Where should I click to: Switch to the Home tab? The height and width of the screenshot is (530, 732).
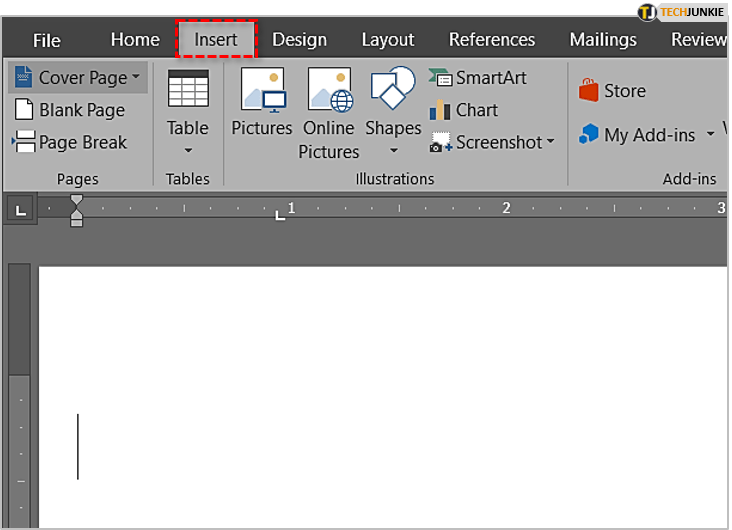pos(135,40)
